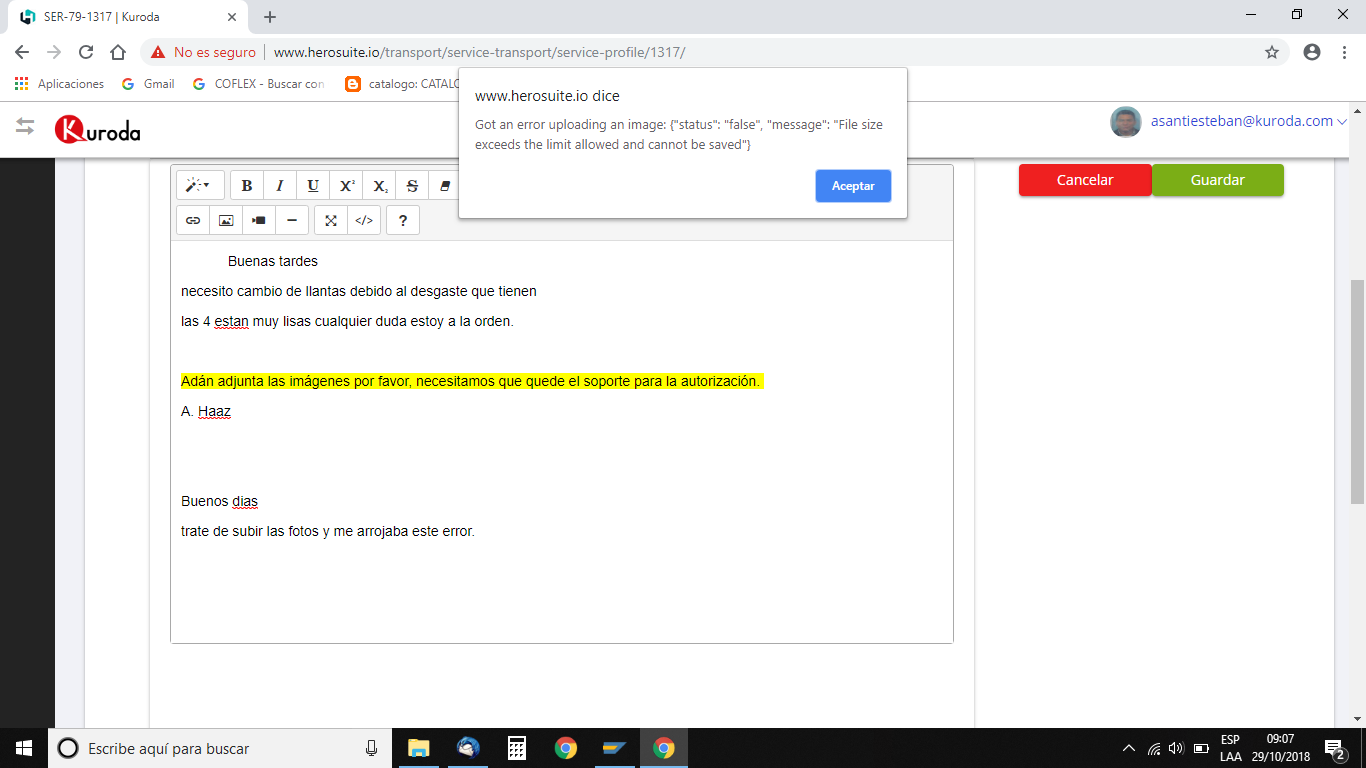Insert a video with the video icon
Screen dimensions: 1366x768
point(259,220)
